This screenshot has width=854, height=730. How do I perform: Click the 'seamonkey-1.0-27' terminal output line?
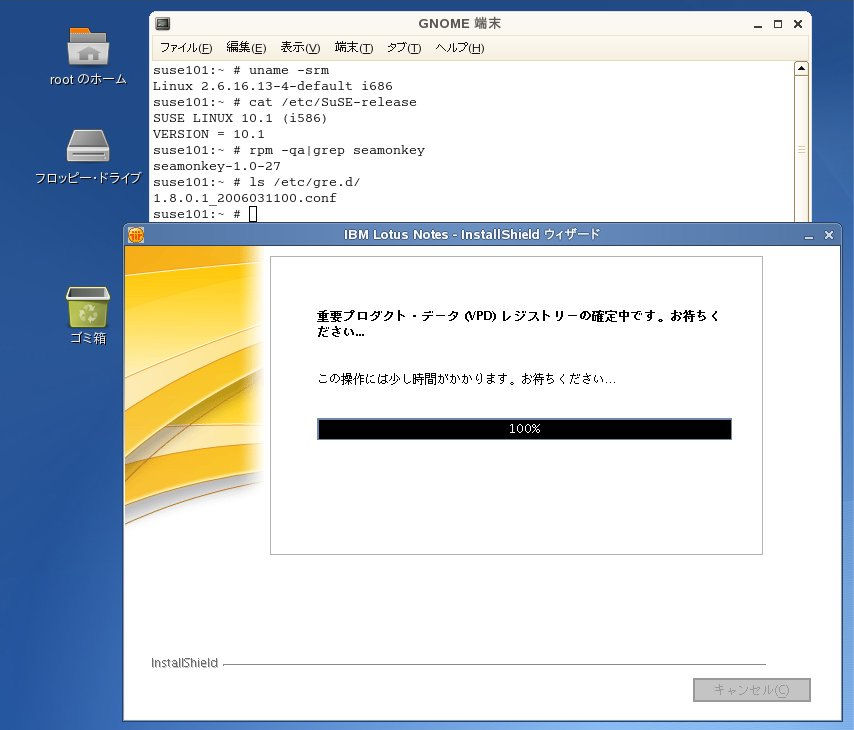click(217, 166)
